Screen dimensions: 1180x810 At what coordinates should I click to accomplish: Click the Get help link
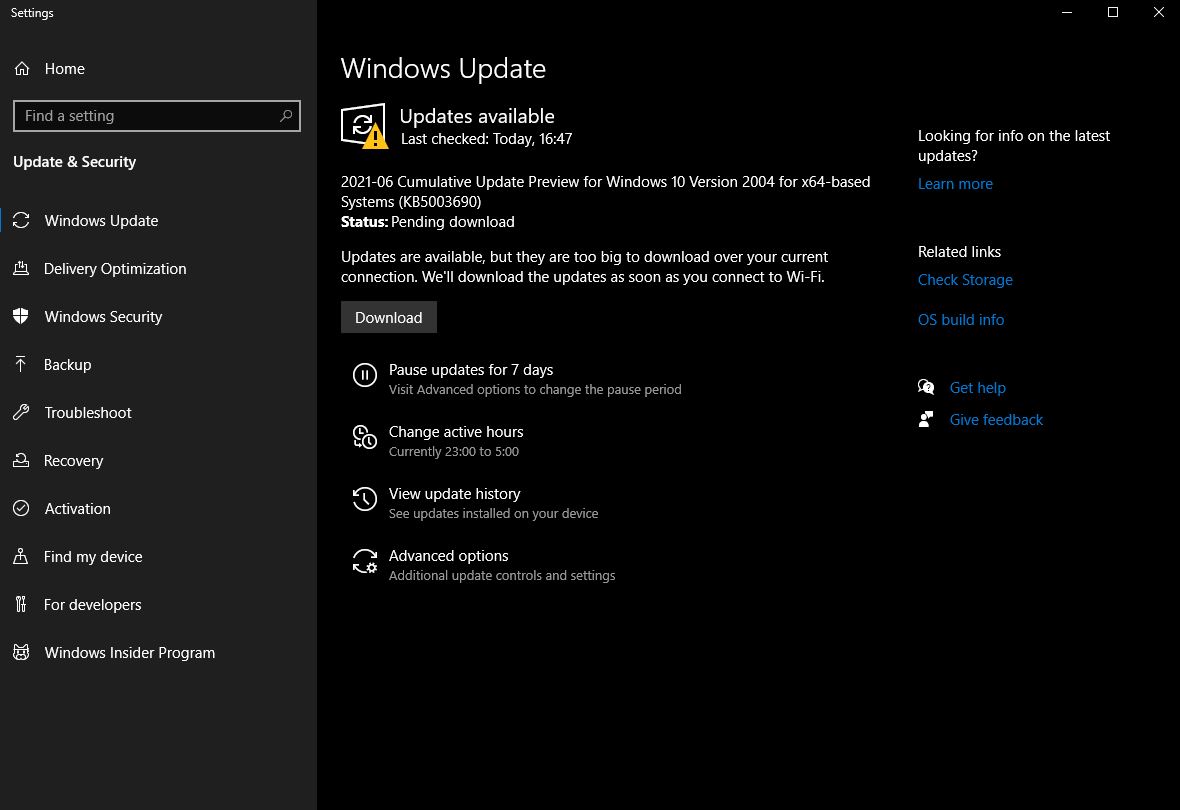pyautogui.click(x=977, y=387)
